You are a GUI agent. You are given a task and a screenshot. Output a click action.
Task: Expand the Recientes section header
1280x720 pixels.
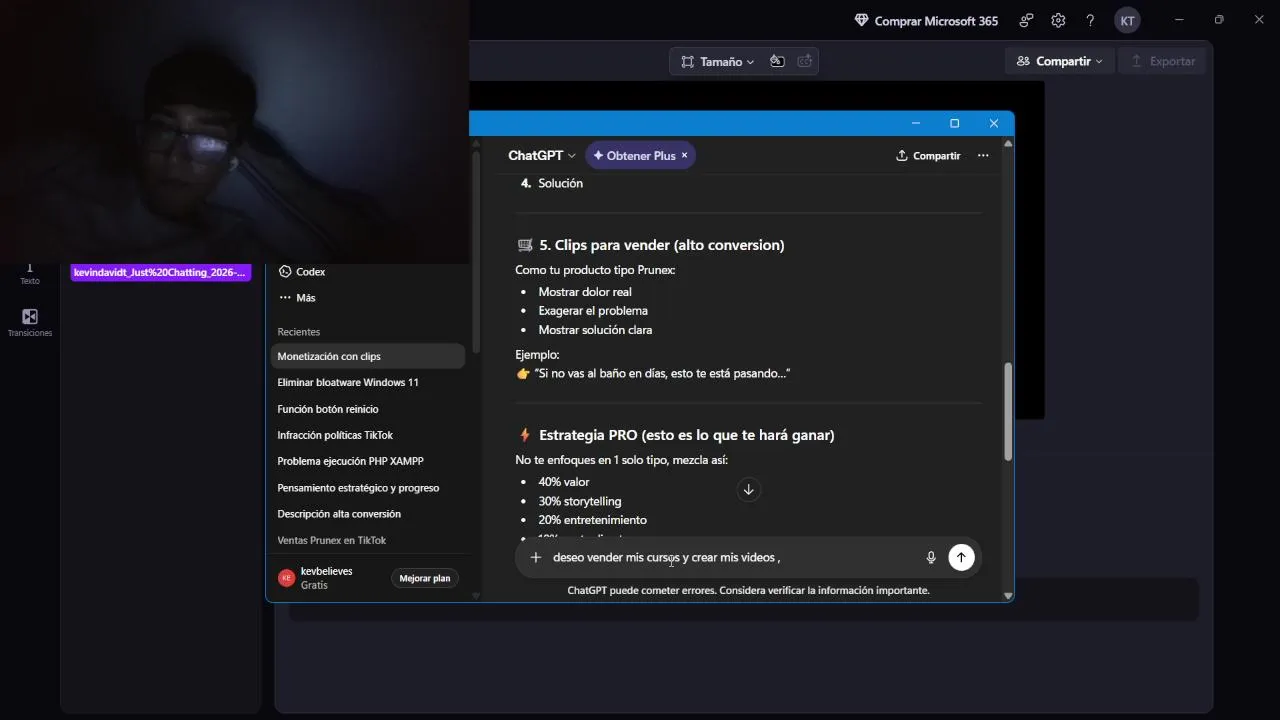click(x=299, y=332)
